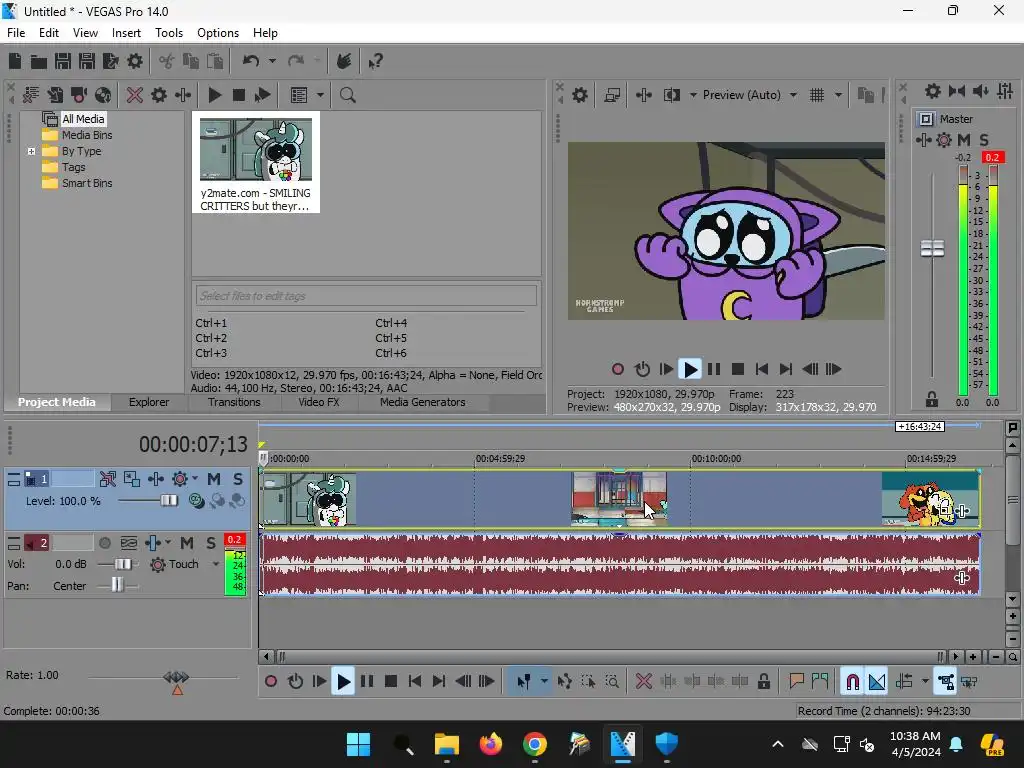Click Preview on External Monitor icon

[x=612, y=95]
